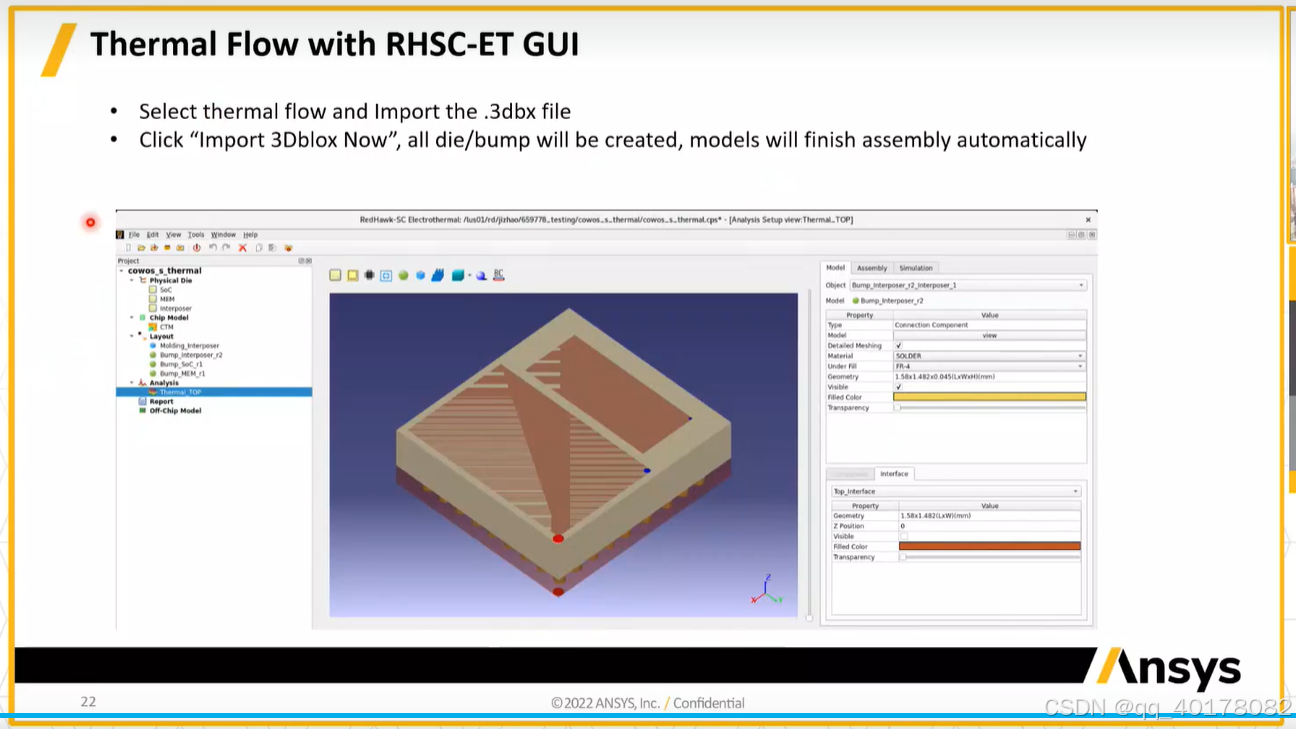Viewport: 1296px width, 729px height.
Task: Click the Redo arrow icon
Action: [x=226, y=248]
